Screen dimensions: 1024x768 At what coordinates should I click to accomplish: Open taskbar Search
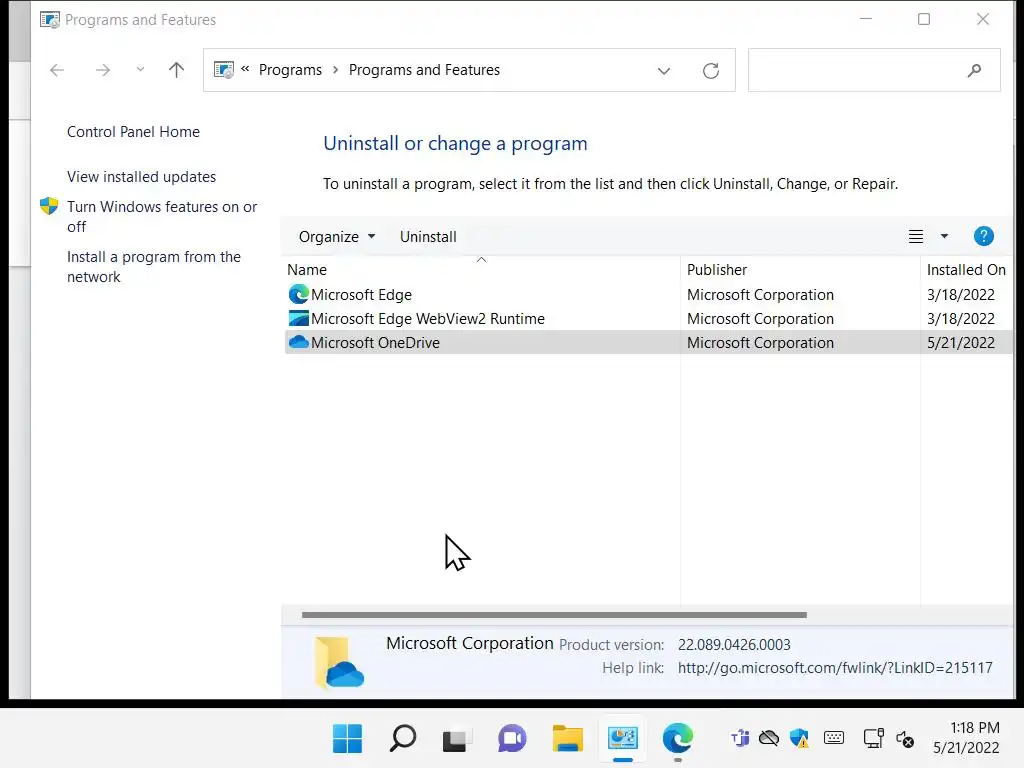[402, 739]
